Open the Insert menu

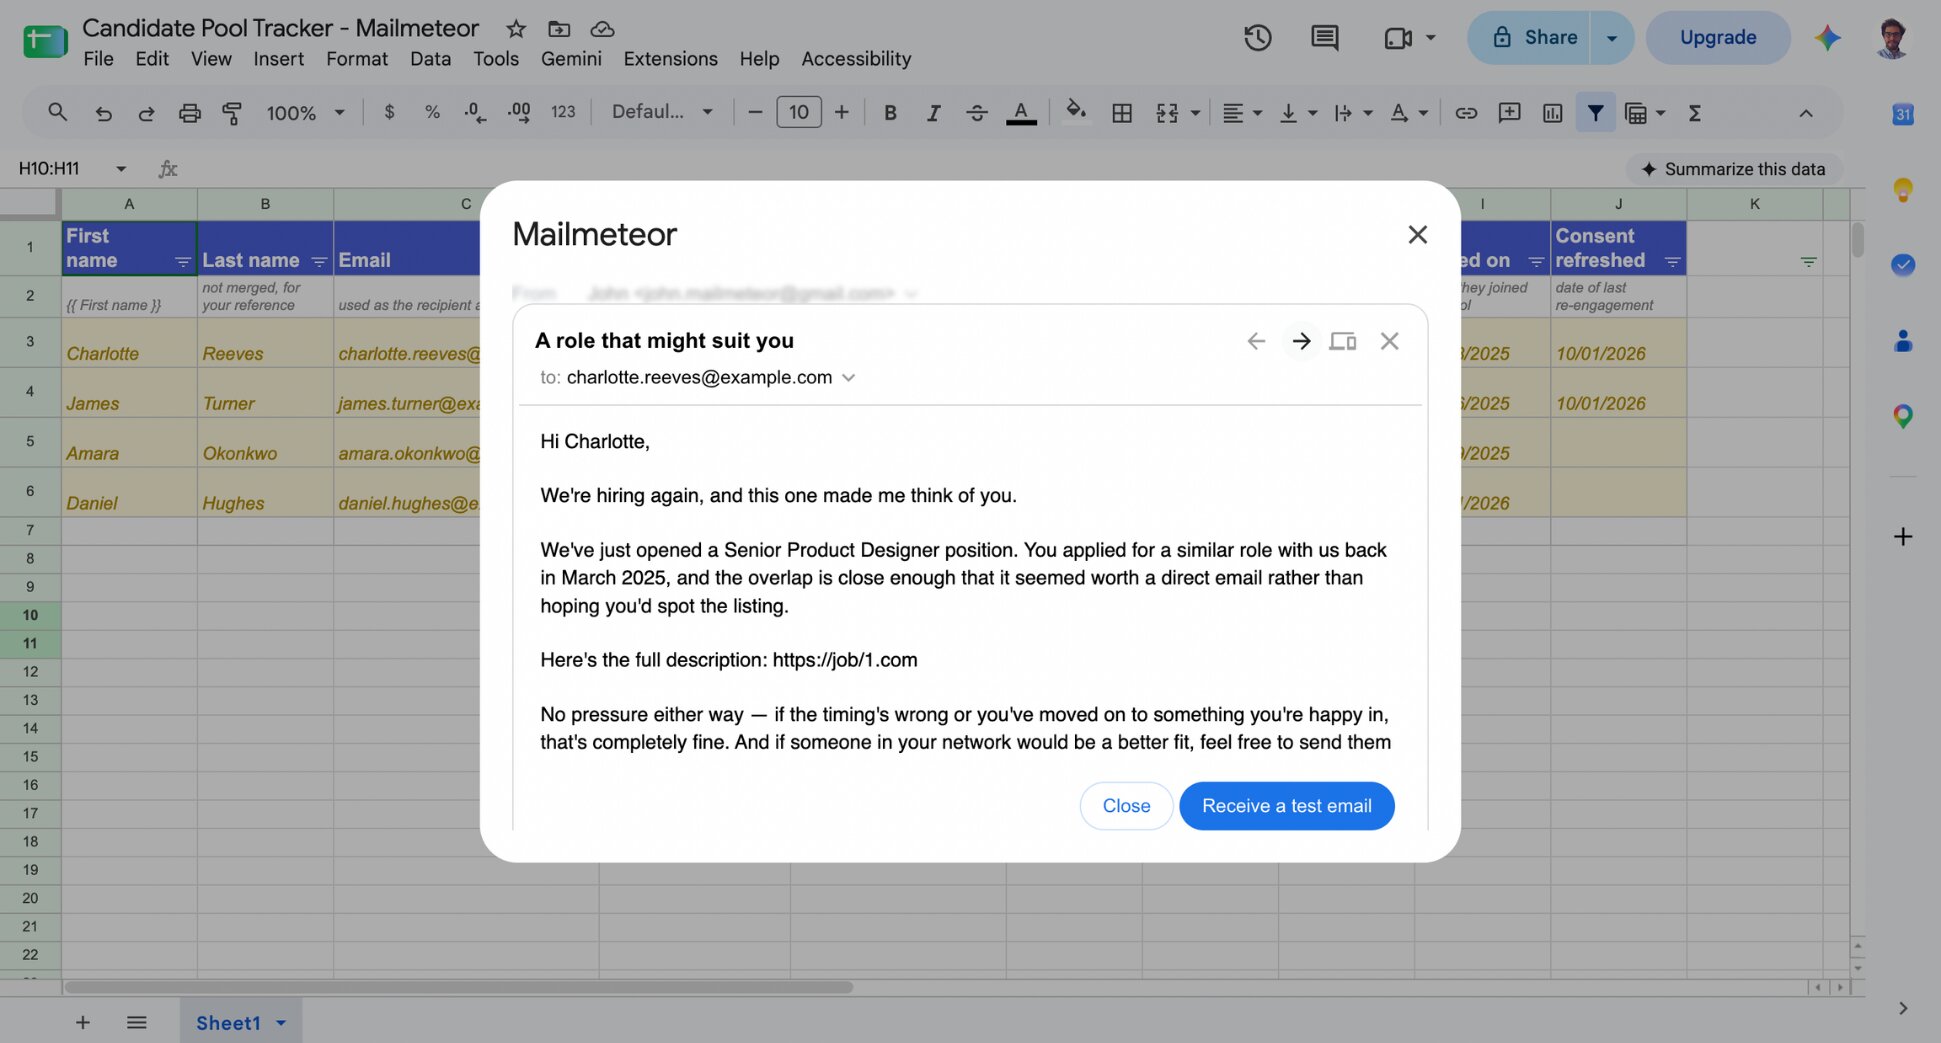pyautogui.click(x=278, y=59)
